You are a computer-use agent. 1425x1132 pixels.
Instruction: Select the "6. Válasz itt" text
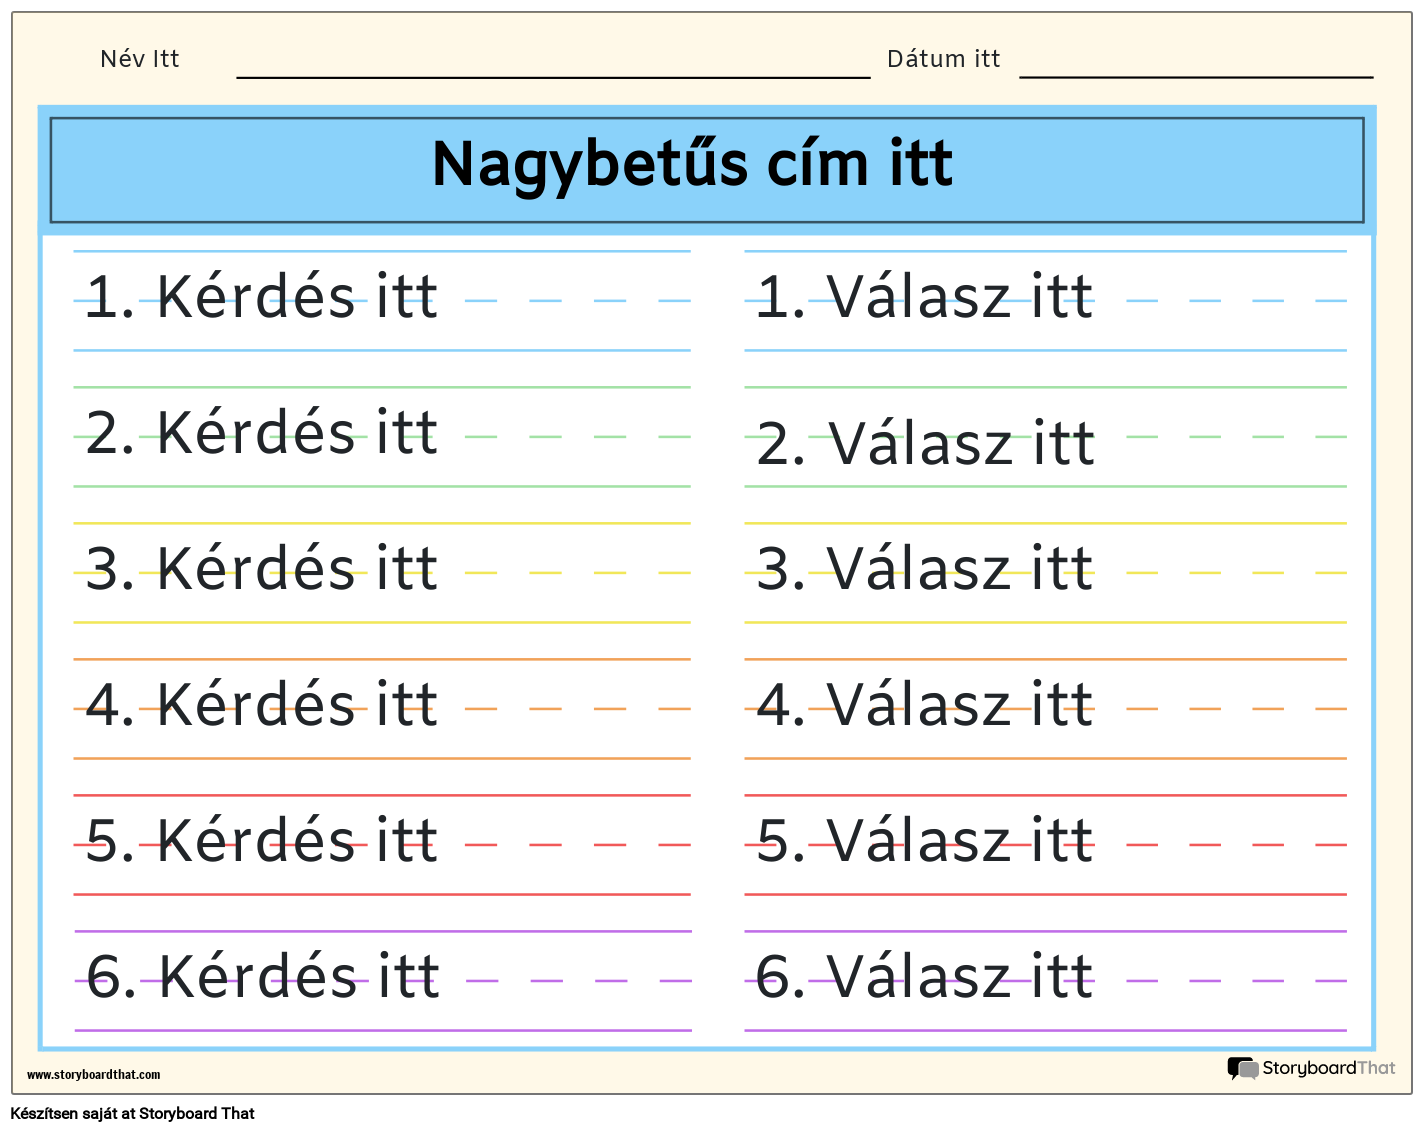tap(924, 977)
